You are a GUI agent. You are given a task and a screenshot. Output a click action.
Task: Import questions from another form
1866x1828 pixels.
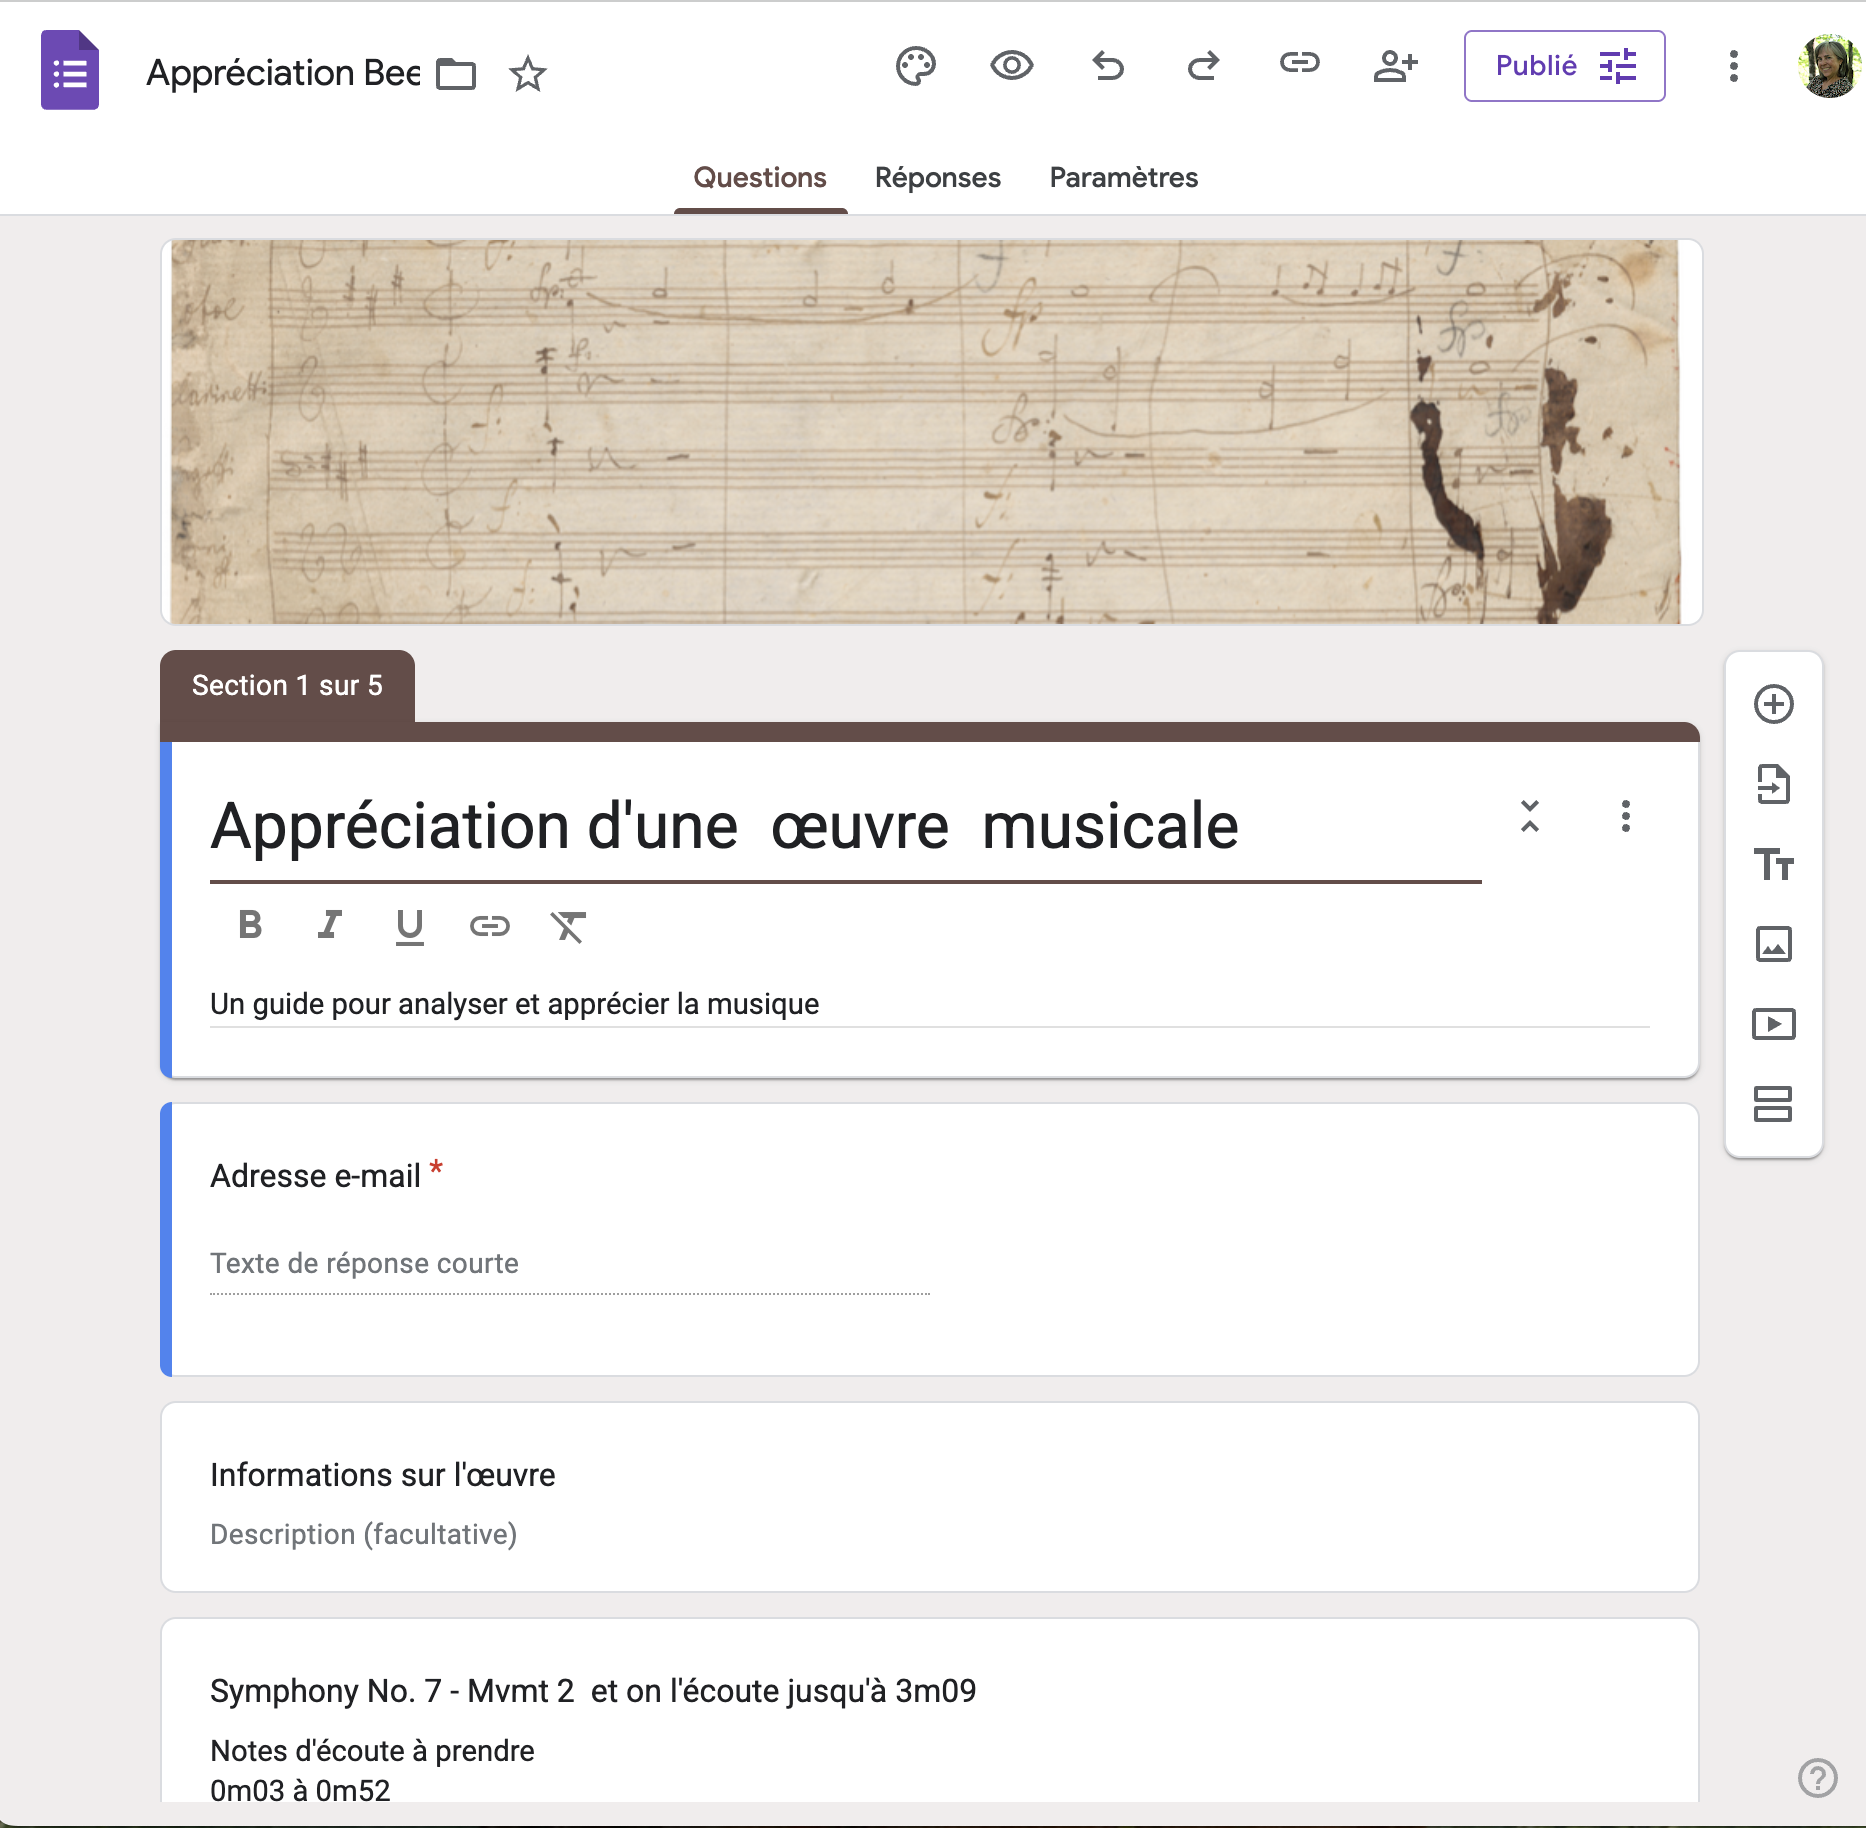point(1773,784)
